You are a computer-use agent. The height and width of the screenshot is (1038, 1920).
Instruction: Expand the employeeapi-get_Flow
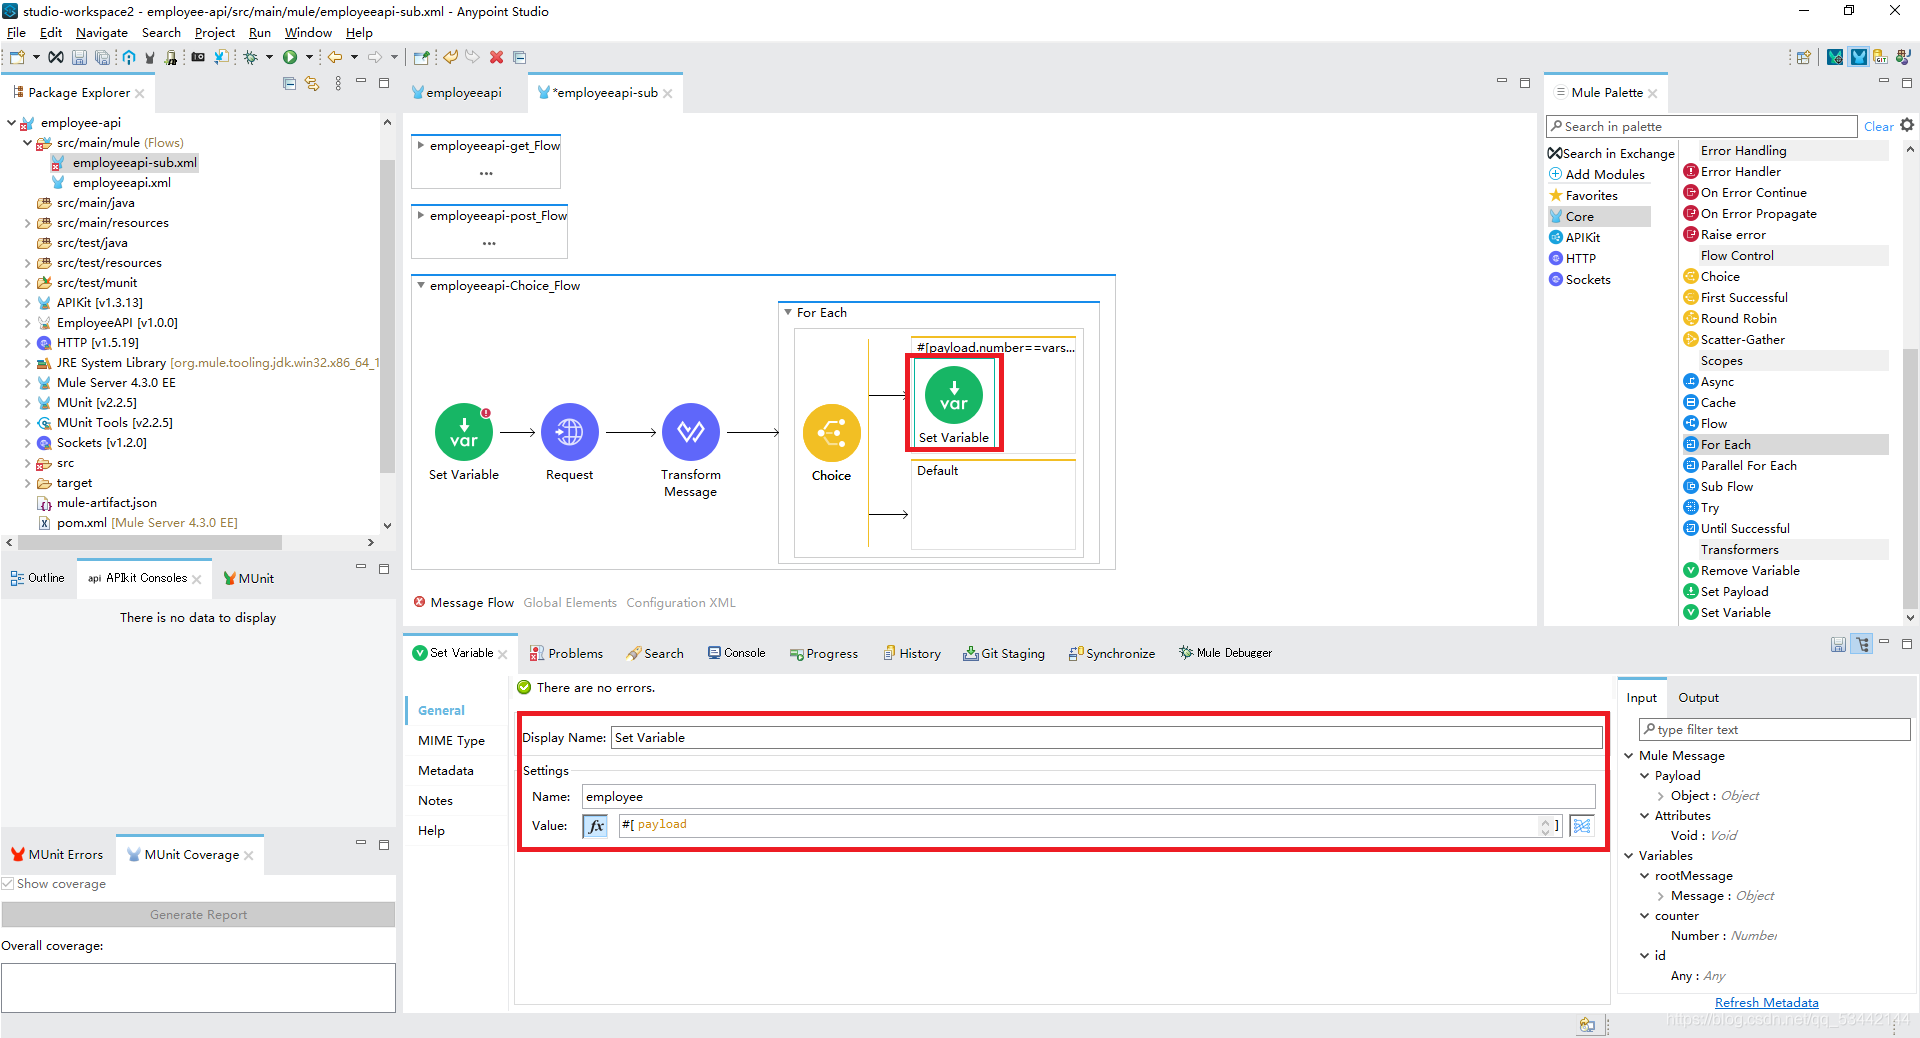pyautogui.click(x=421, y=146)
